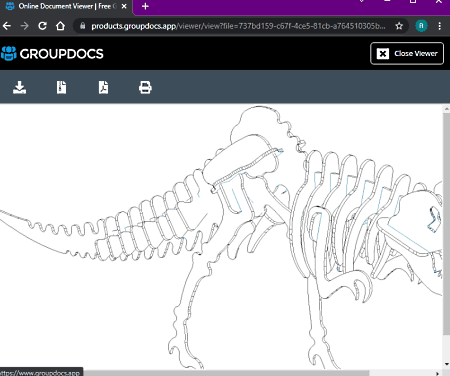Open Chrome three-dot menu
450x376 pixels.
pyautogui.click(x=440, y=26)
